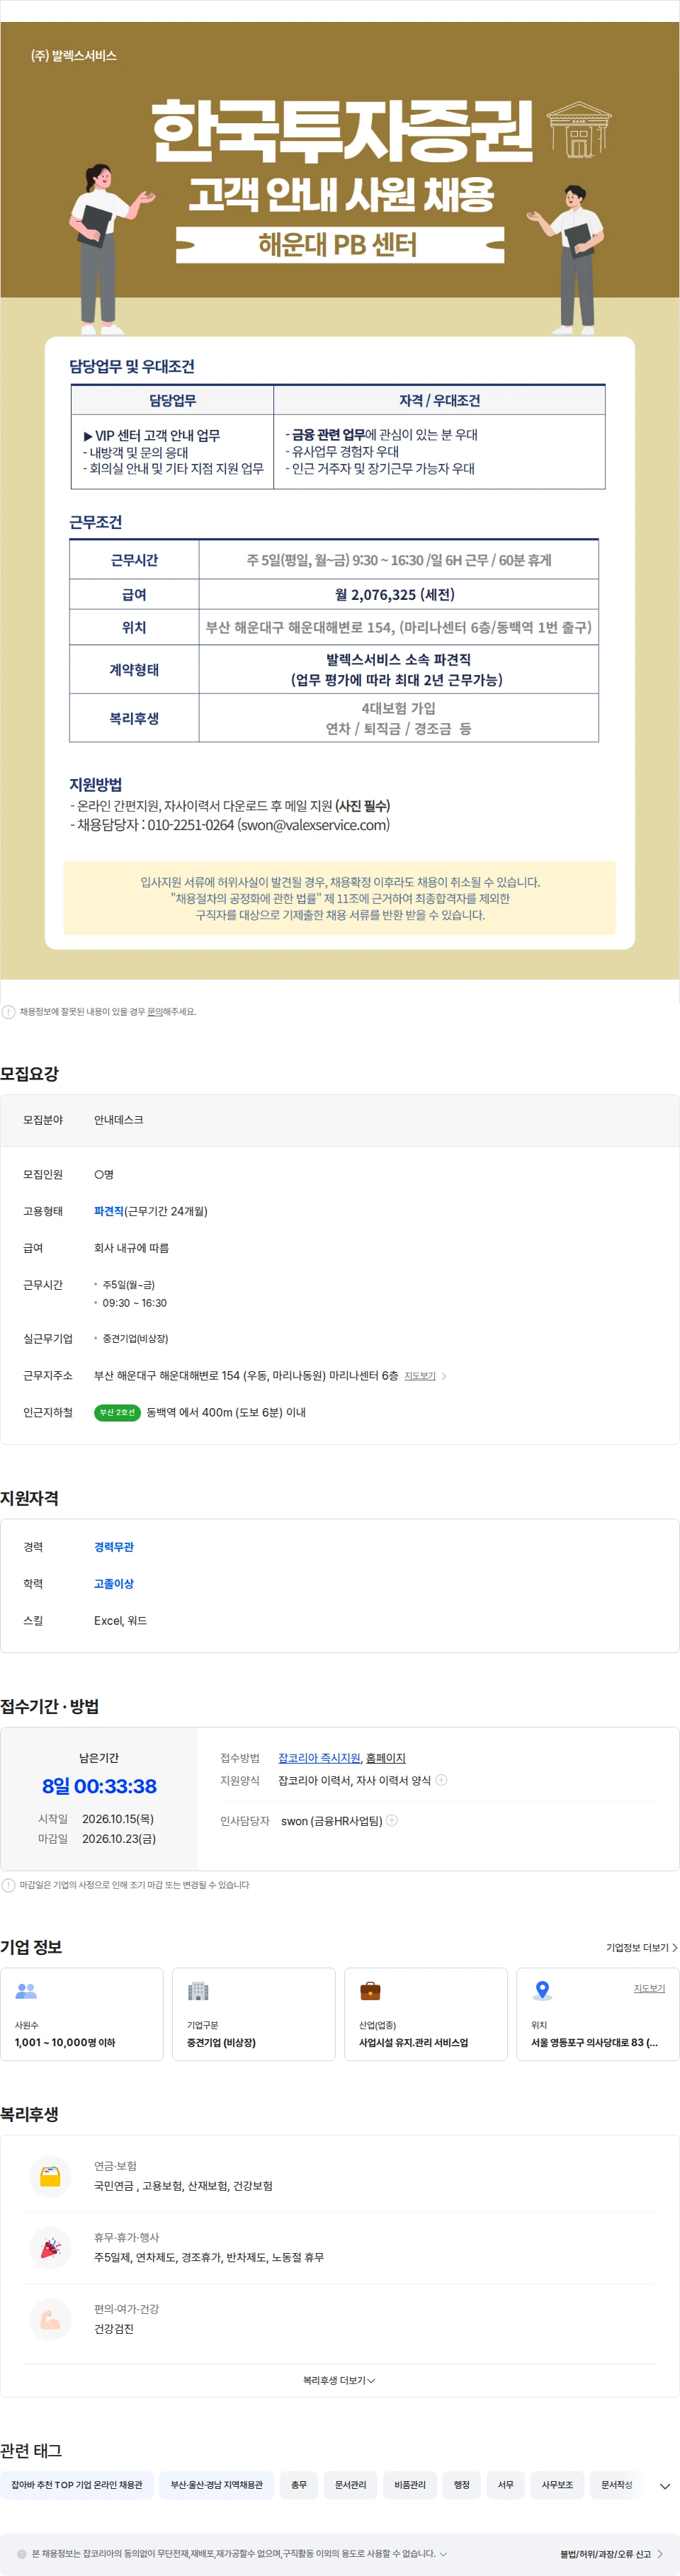The image size is (680, 2576).
Task: Click the info icon beside 채용정보에 잘못된 내용
Action: coord(9,1011)
